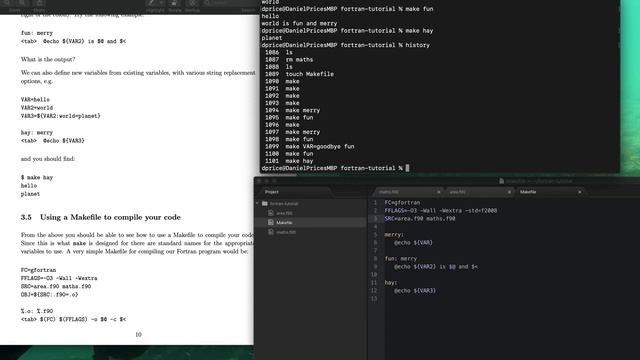Click the file icon in editor title bar
This screenshot has width=640, height=360.
tap(502, 181)
